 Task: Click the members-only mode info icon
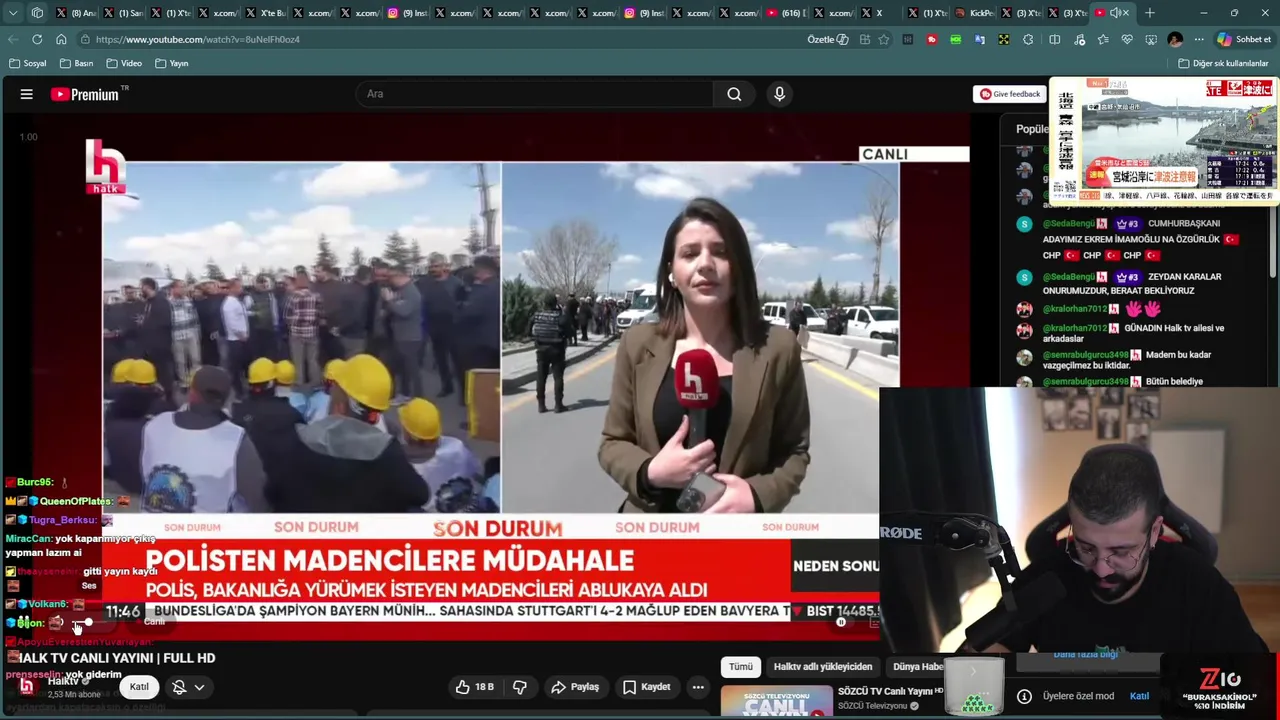point(1024,696)
